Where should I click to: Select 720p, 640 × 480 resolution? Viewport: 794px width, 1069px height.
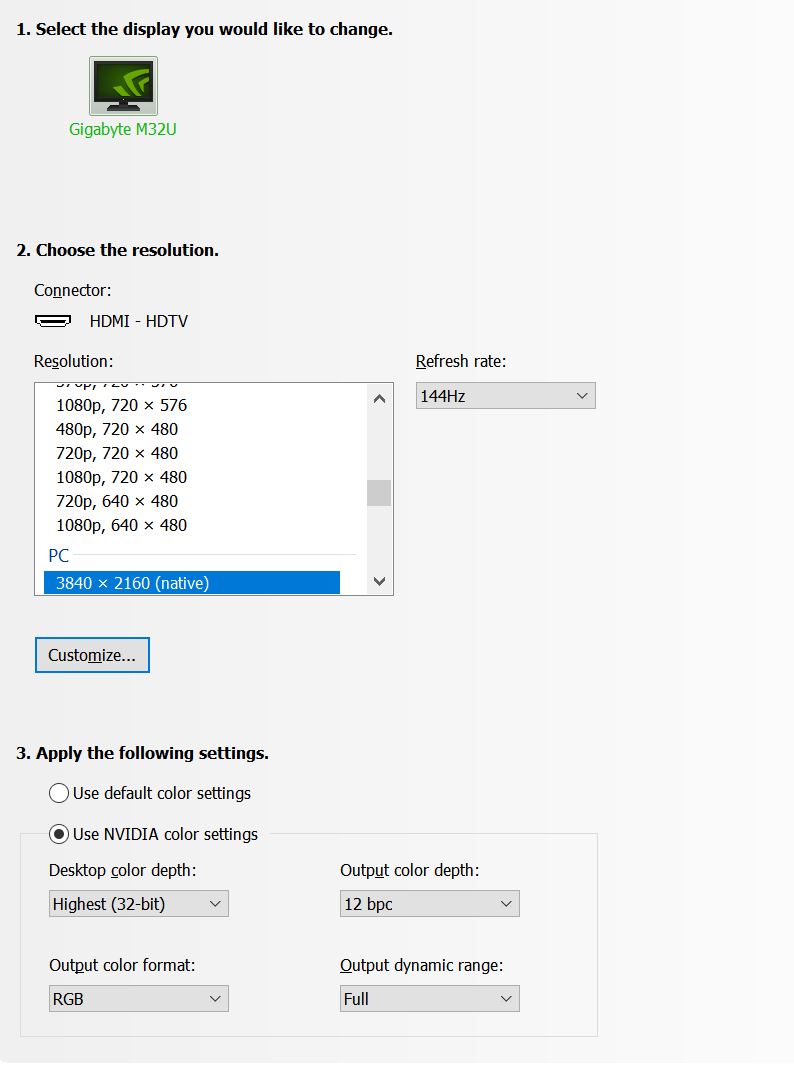[117, 501]
